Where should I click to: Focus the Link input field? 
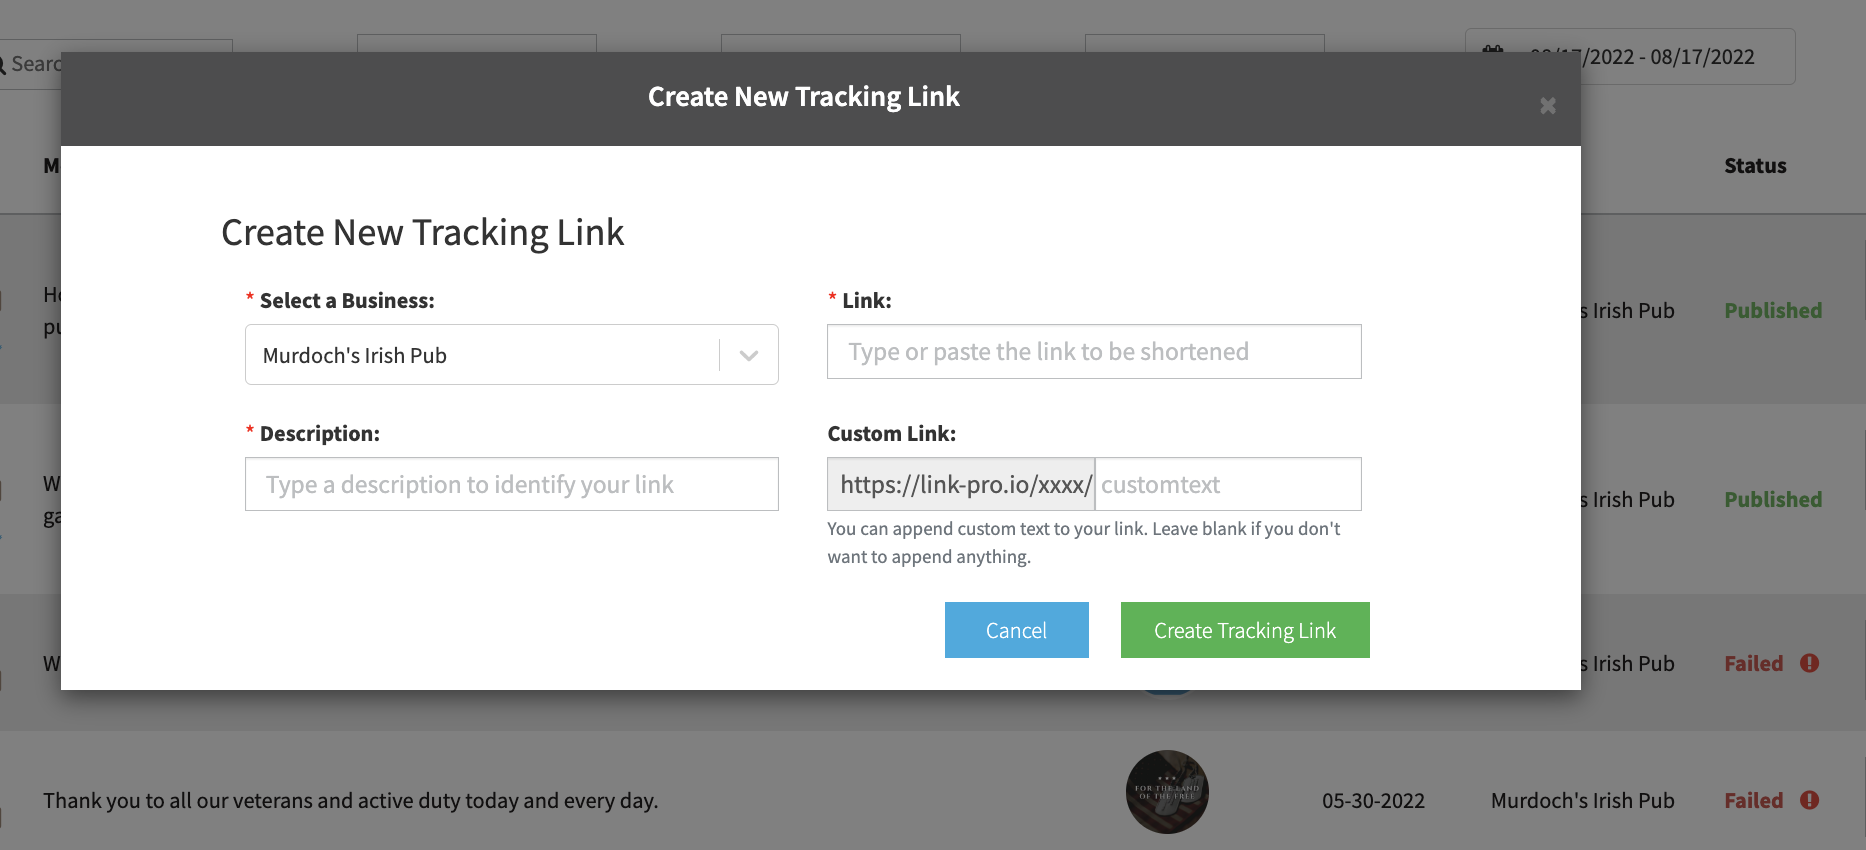coord(1094,352)
